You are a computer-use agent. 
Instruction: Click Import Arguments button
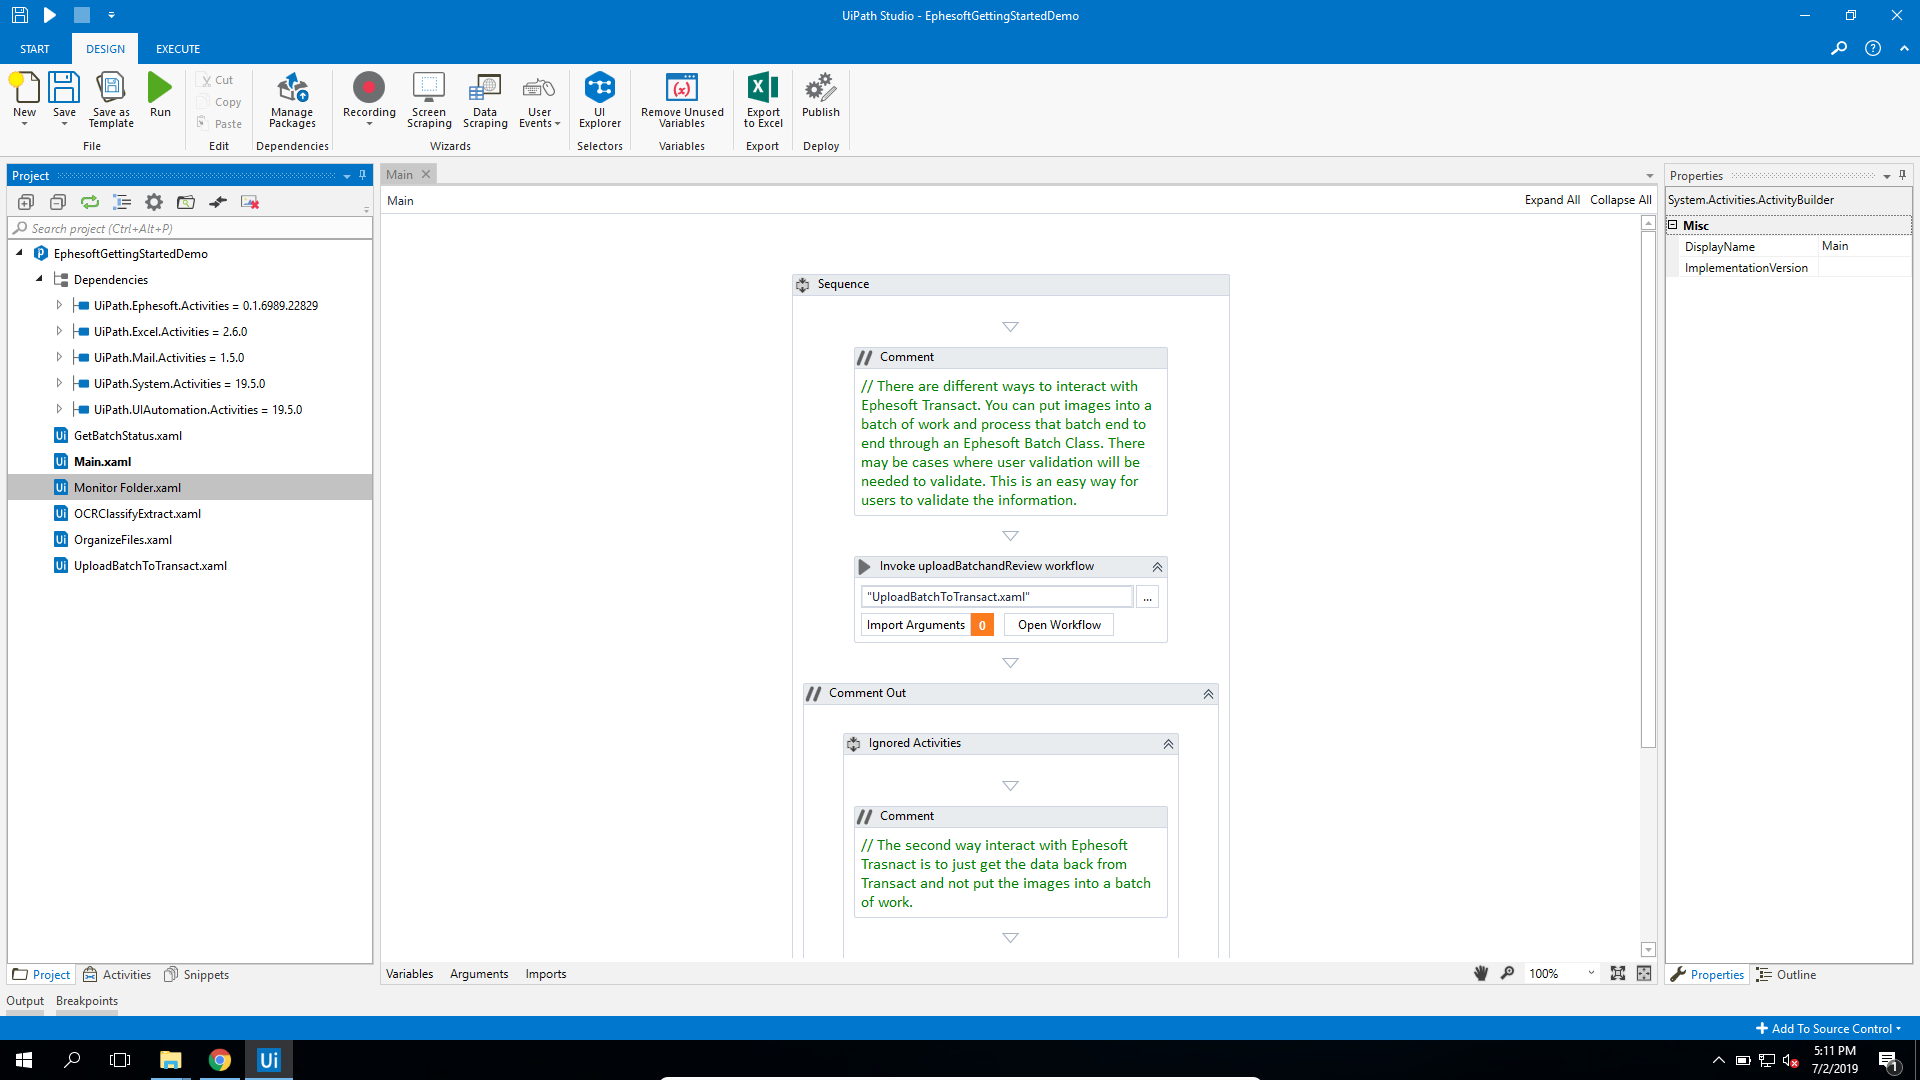click(x=916, y=625)
